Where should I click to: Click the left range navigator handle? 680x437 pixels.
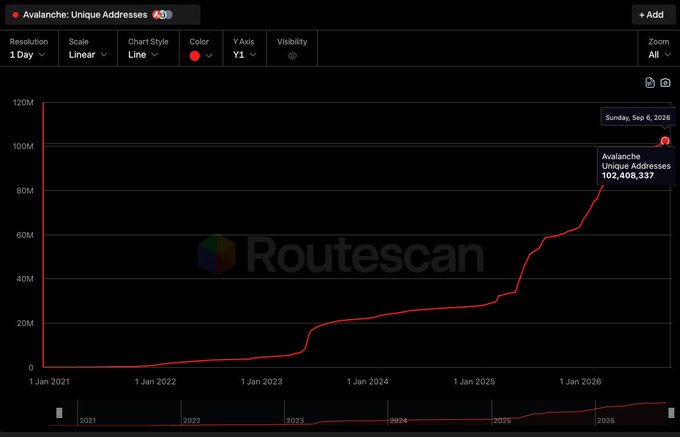[x=59, y=413]
